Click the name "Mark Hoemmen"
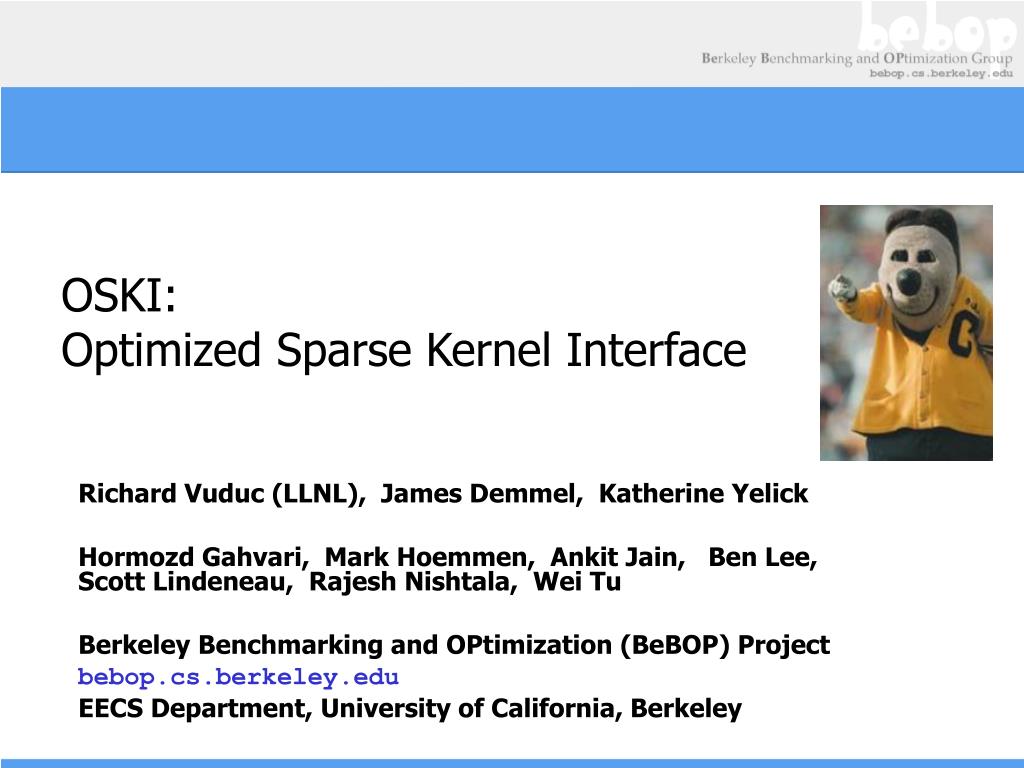1024x768 pixels. click(x=427, y=557)
